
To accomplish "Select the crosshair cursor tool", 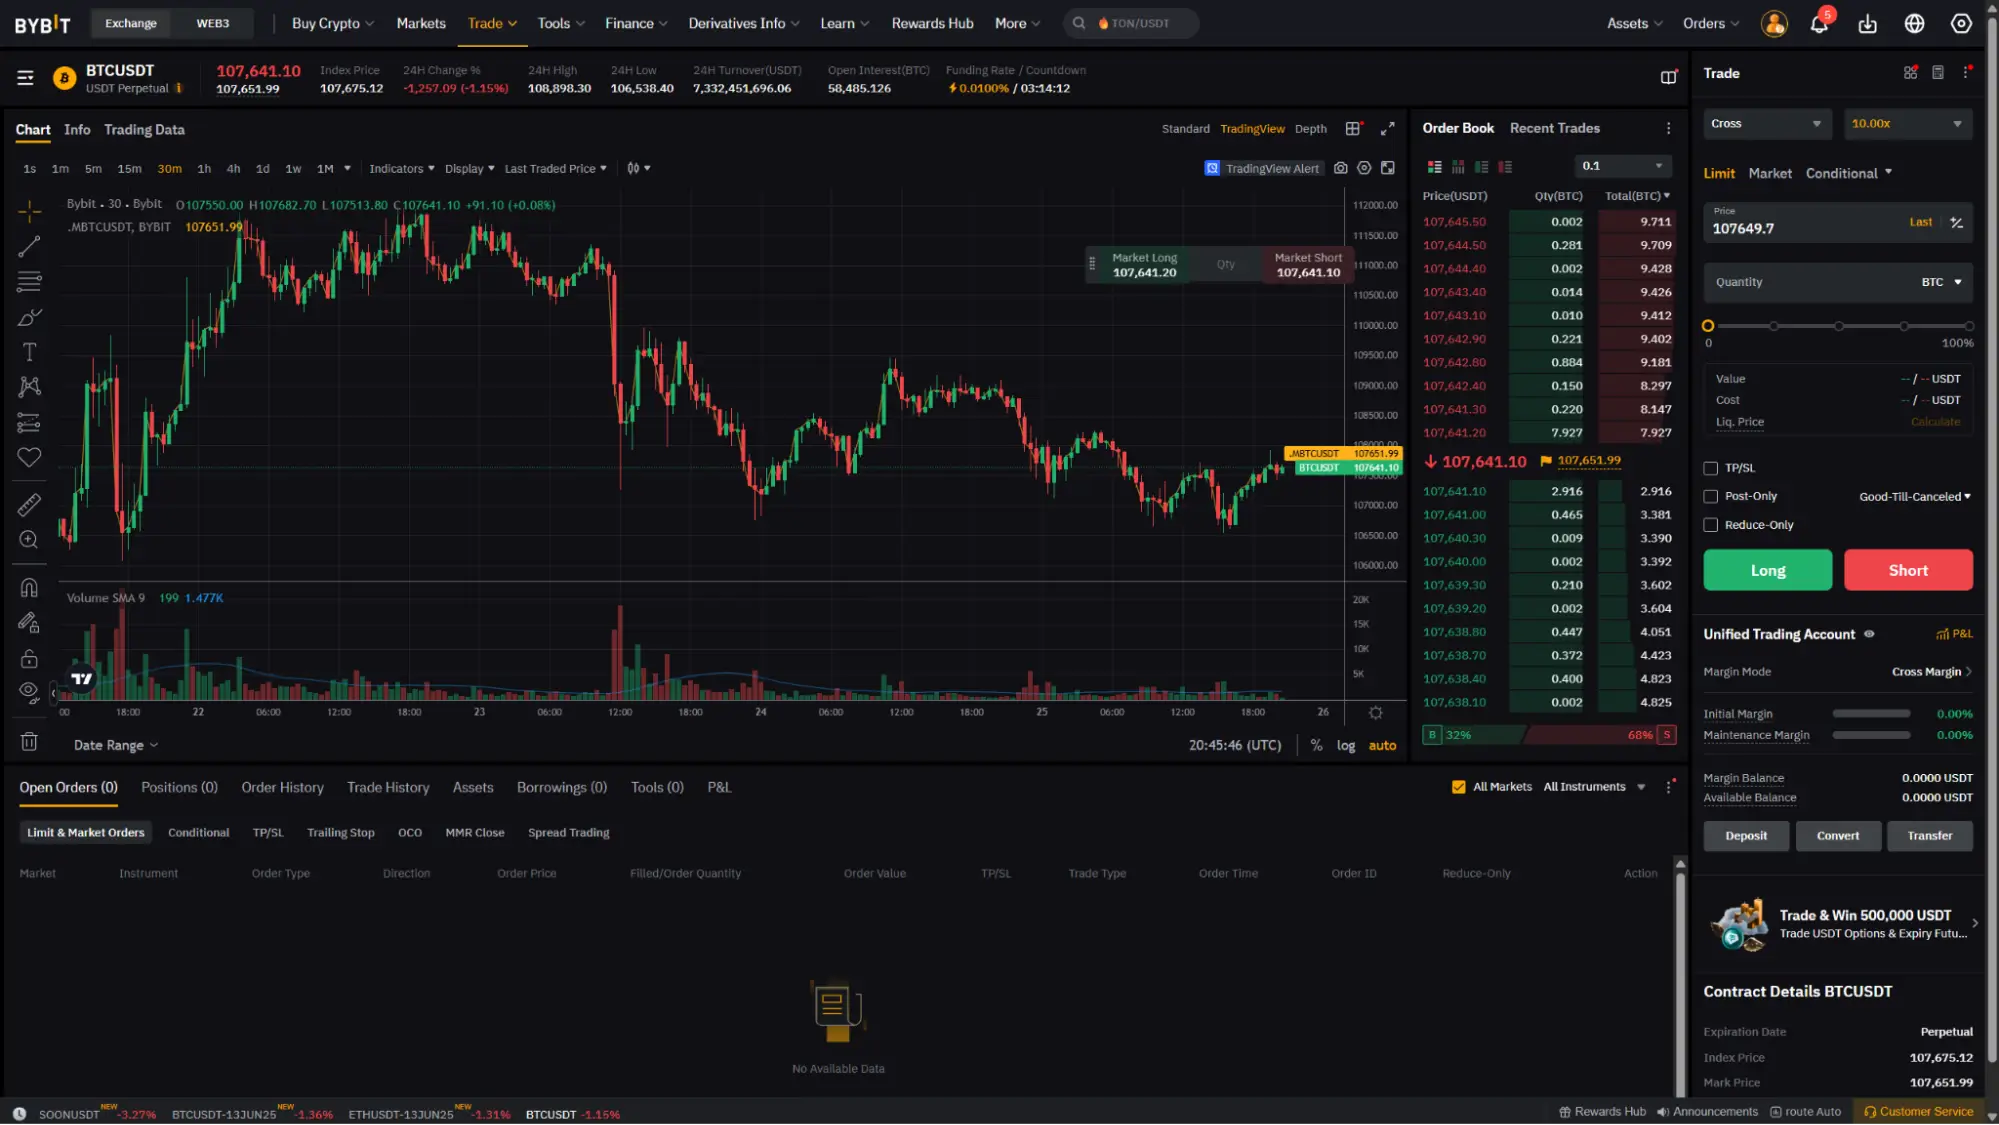I will click(x=29, y=211).
